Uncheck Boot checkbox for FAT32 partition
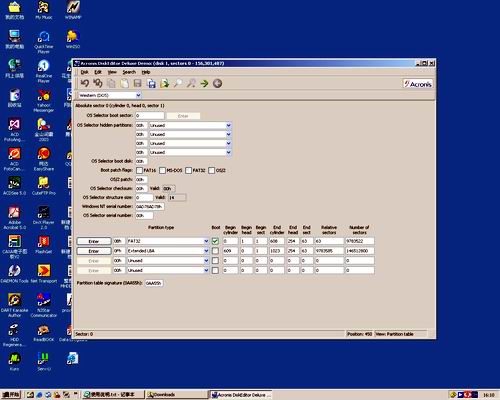Viewport: 500px width, 400px height. [215, 241]
